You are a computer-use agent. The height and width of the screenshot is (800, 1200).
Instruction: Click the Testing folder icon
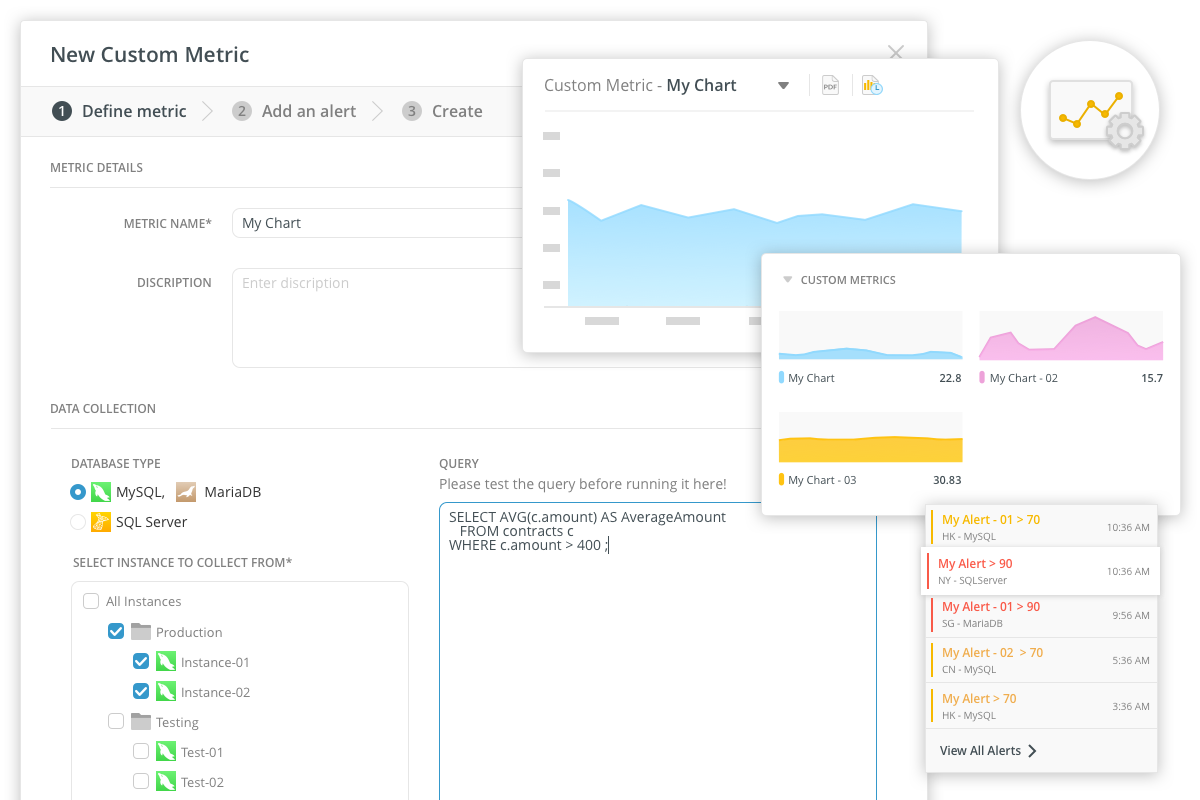pyautogui.click(x=141, y=722)
